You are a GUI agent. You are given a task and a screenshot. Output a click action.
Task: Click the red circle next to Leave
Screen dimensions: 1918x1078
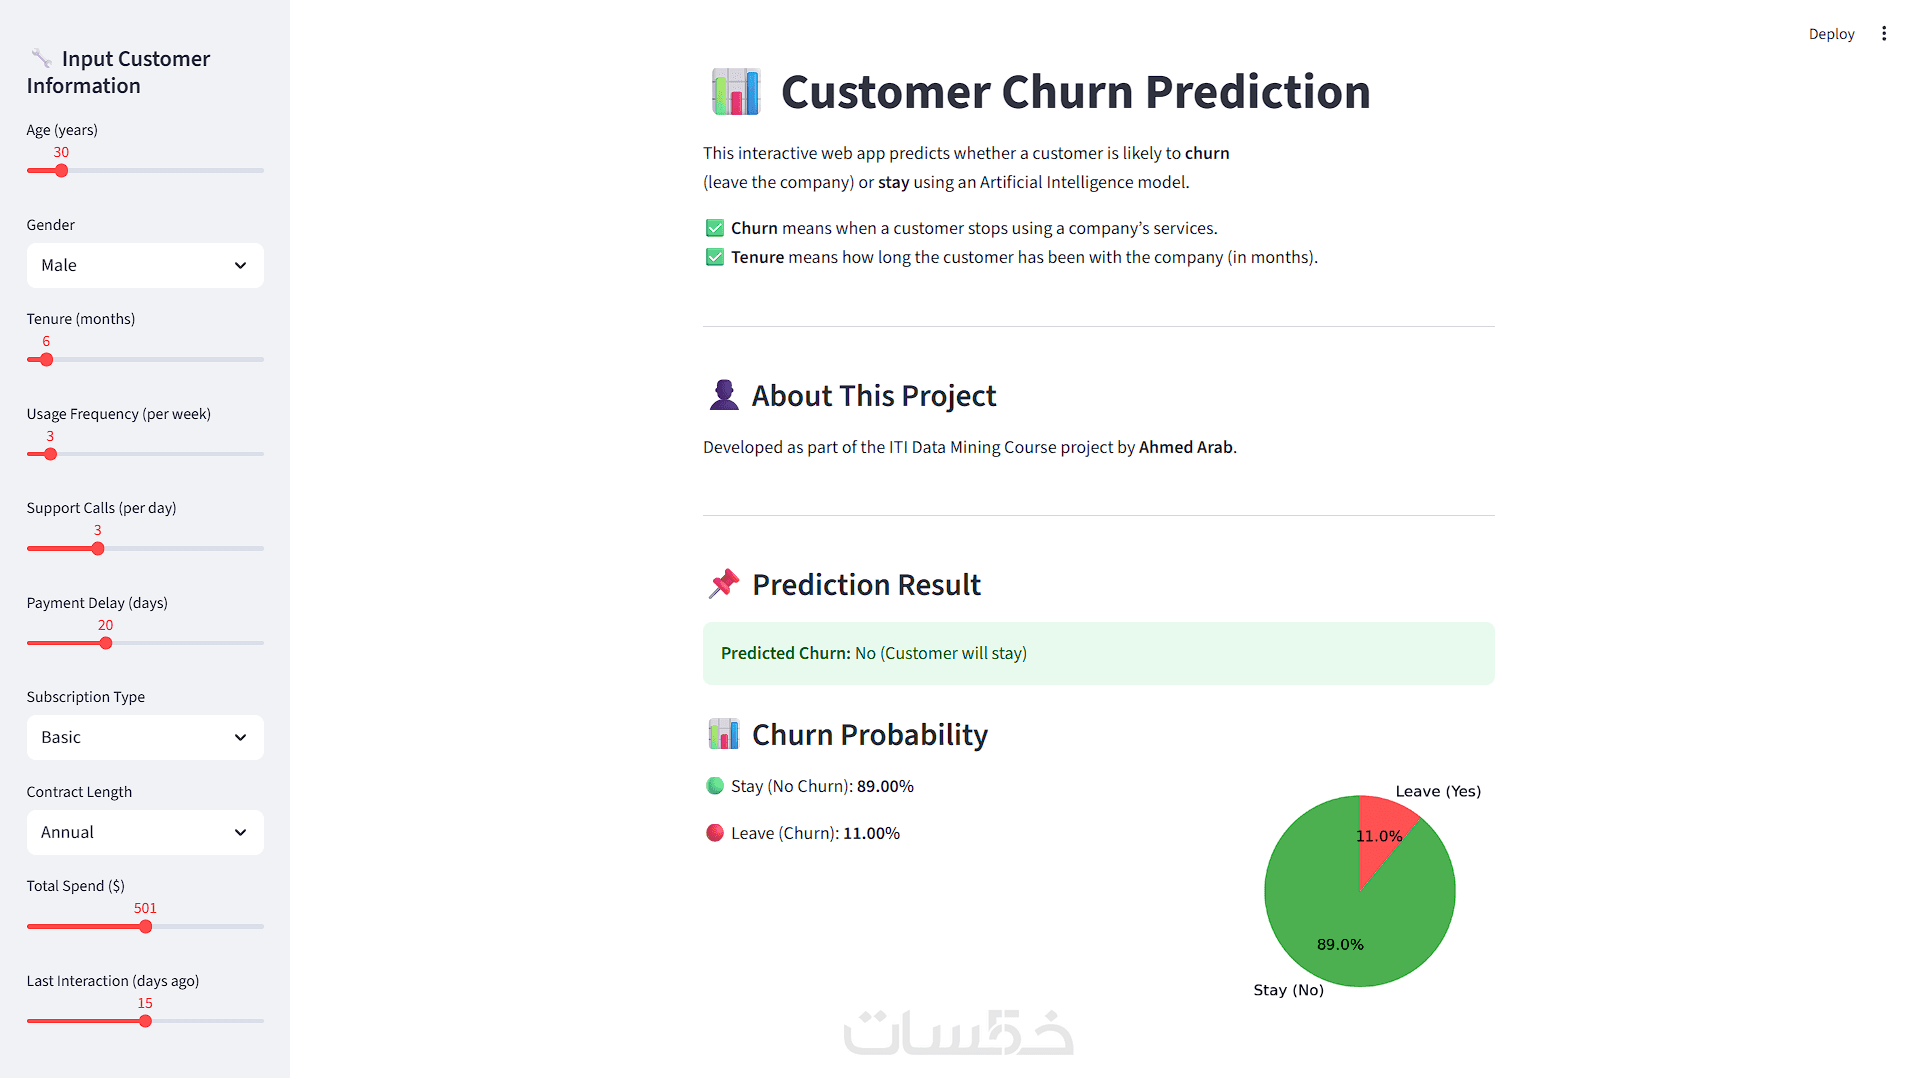pos(715,833)
